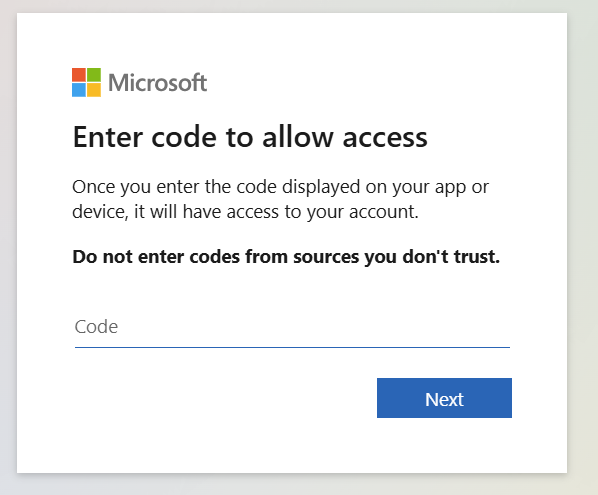Click the gray Microsoft wordmark text
This screenshot has width=598, height=495.
[x=158, y=82]
